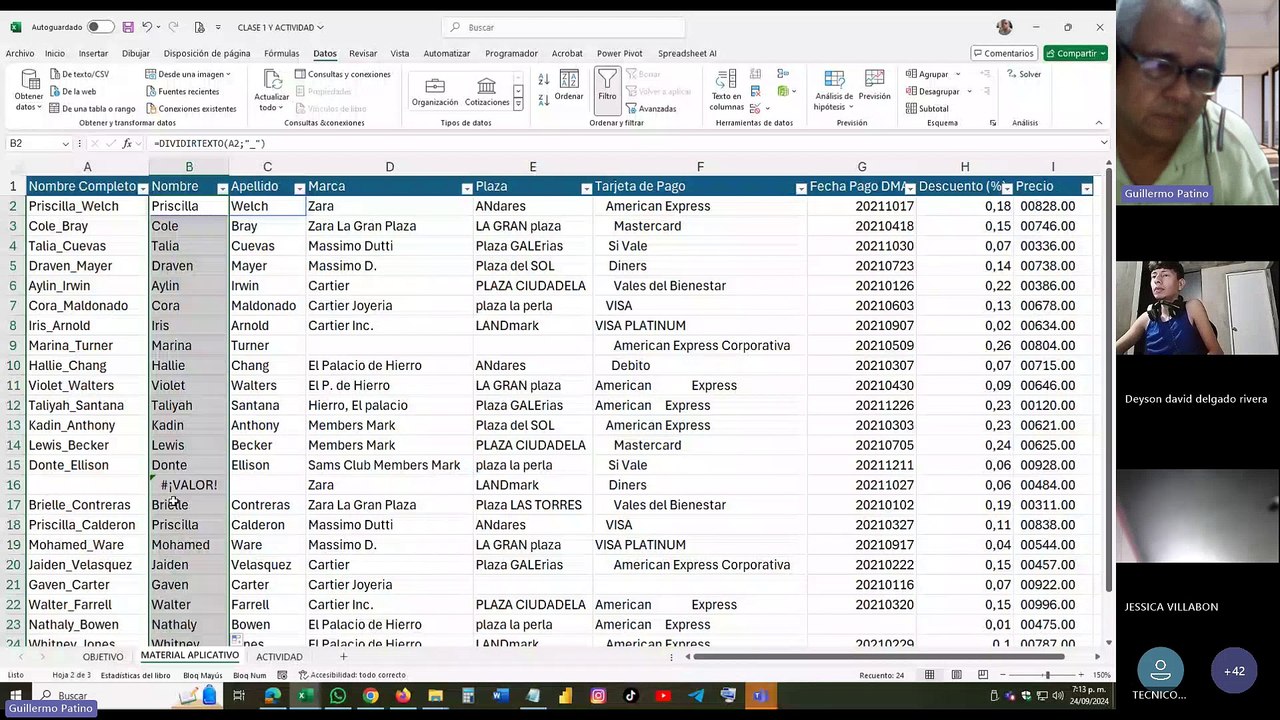Open WhatsApp from the taskbar
Image resolution: width=1280 pixels, height=720 pixels.
click(x=338, y=696)
